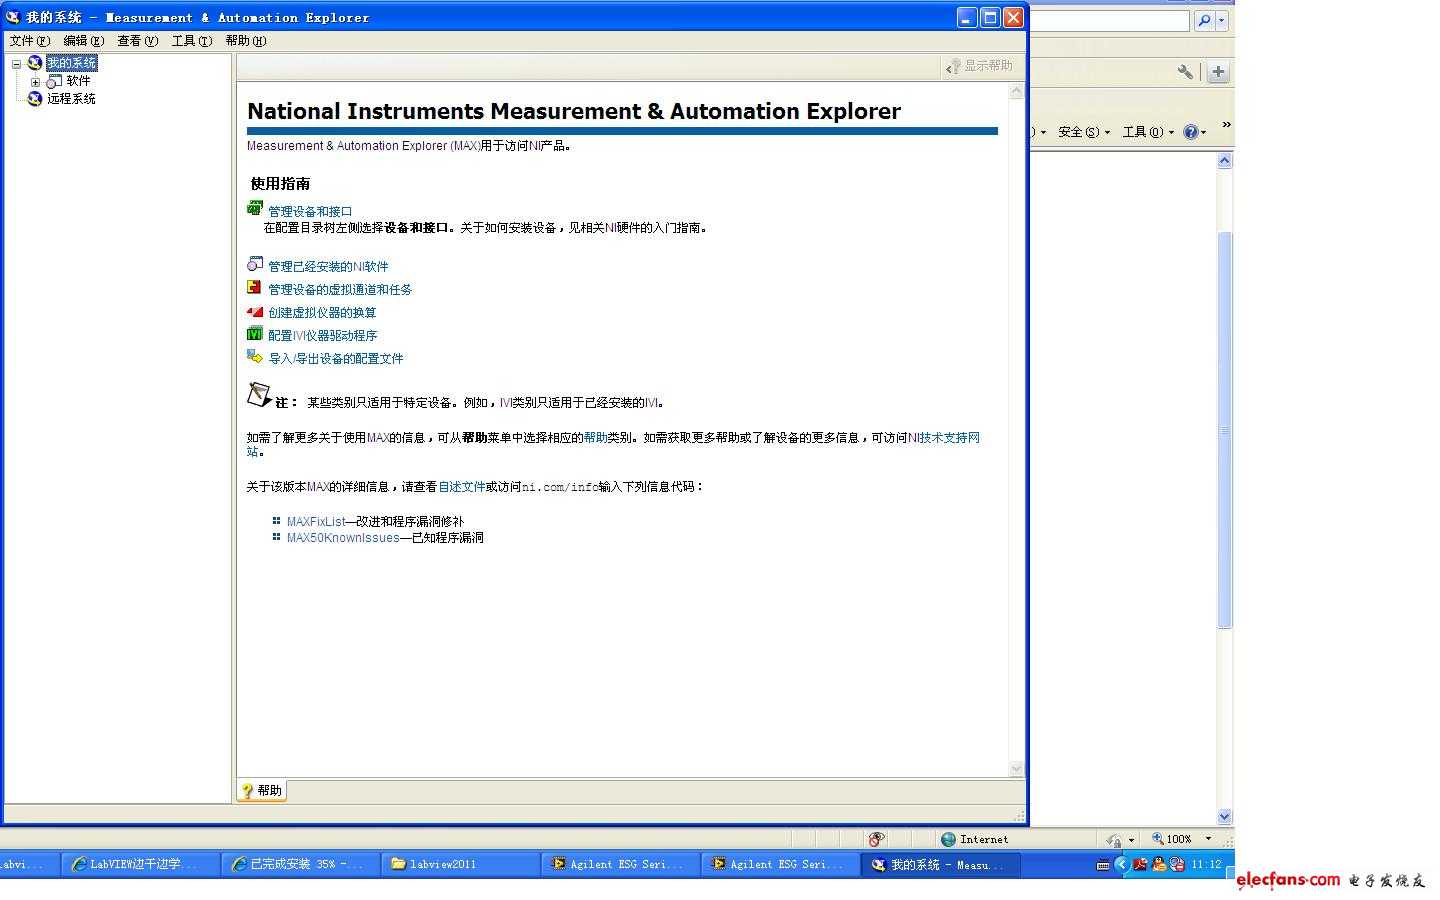Open the 工具(T) menu in MAX
This screenshot has width=1440, height=900.
coord(191,41)
